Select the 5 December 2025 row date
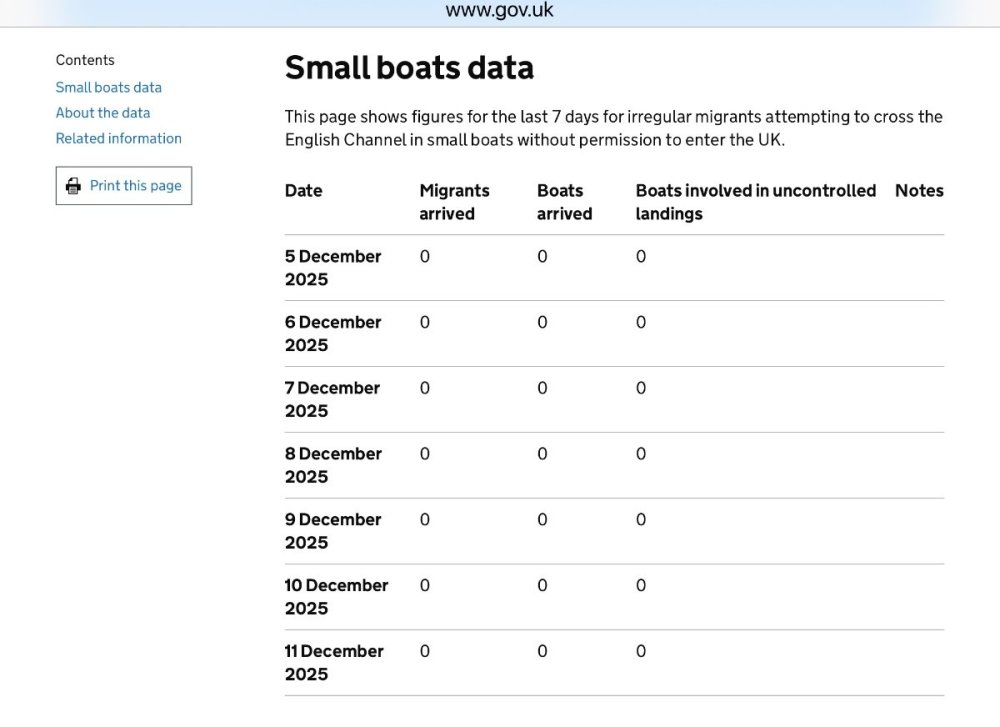The image size is (1000, 727). click(x=332, y=267)
